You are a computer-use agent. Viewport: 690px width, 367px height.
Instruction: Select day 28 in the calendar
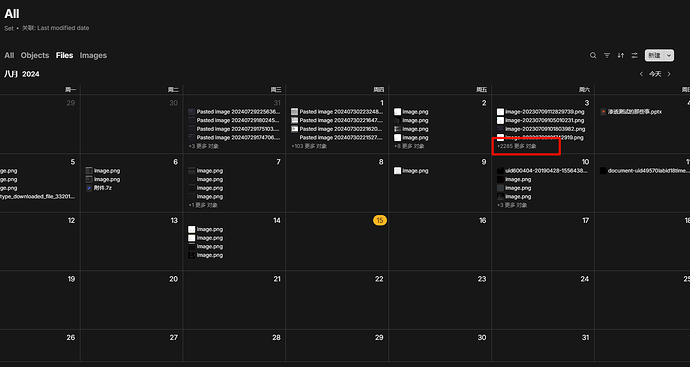pos(276,338)
